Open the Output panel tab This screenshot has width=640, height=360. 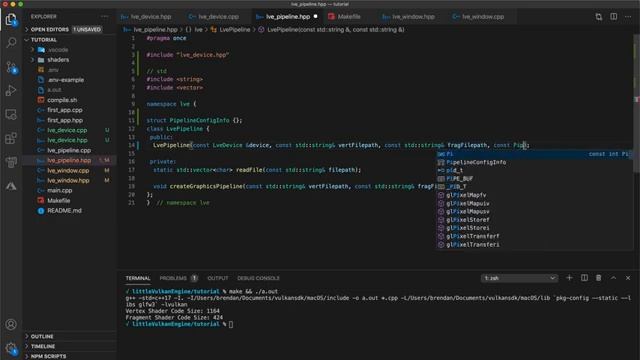pos(218,278)
